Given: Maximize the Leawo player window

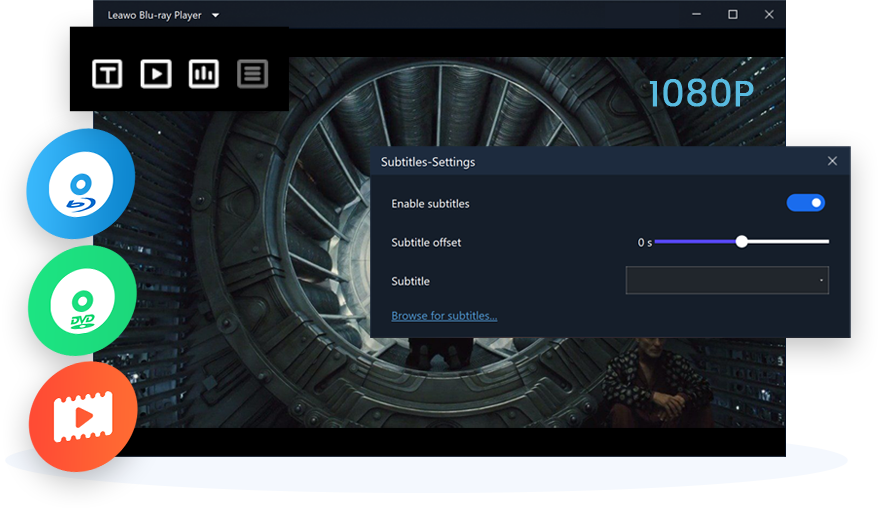Looking at the screenshot, I should pyautogui.click(x=733, y=14).
